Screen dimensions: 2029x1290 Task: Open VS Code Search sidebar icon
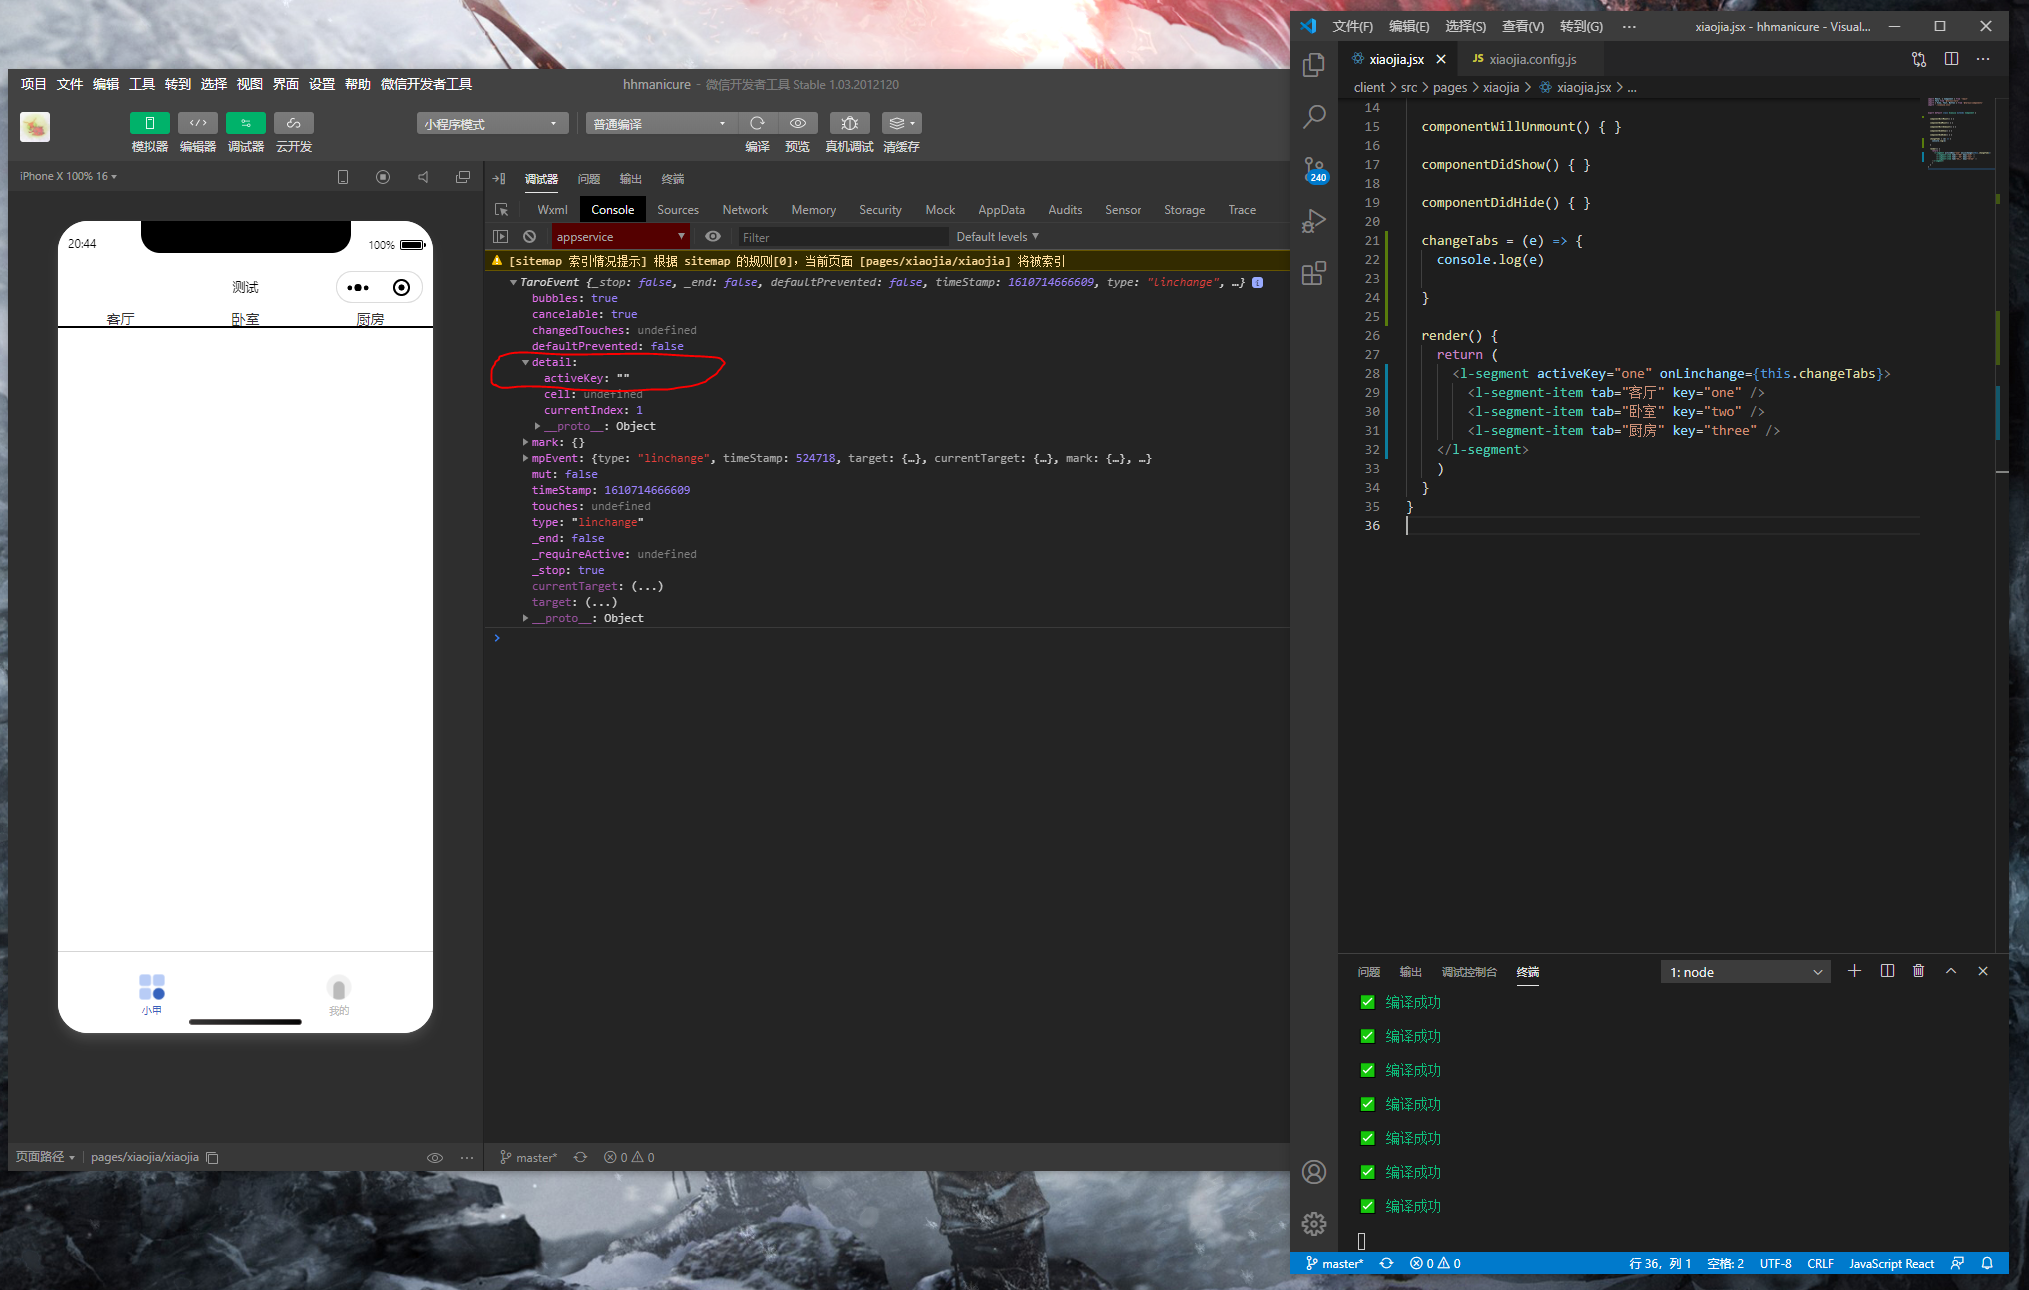[1314, 117]
